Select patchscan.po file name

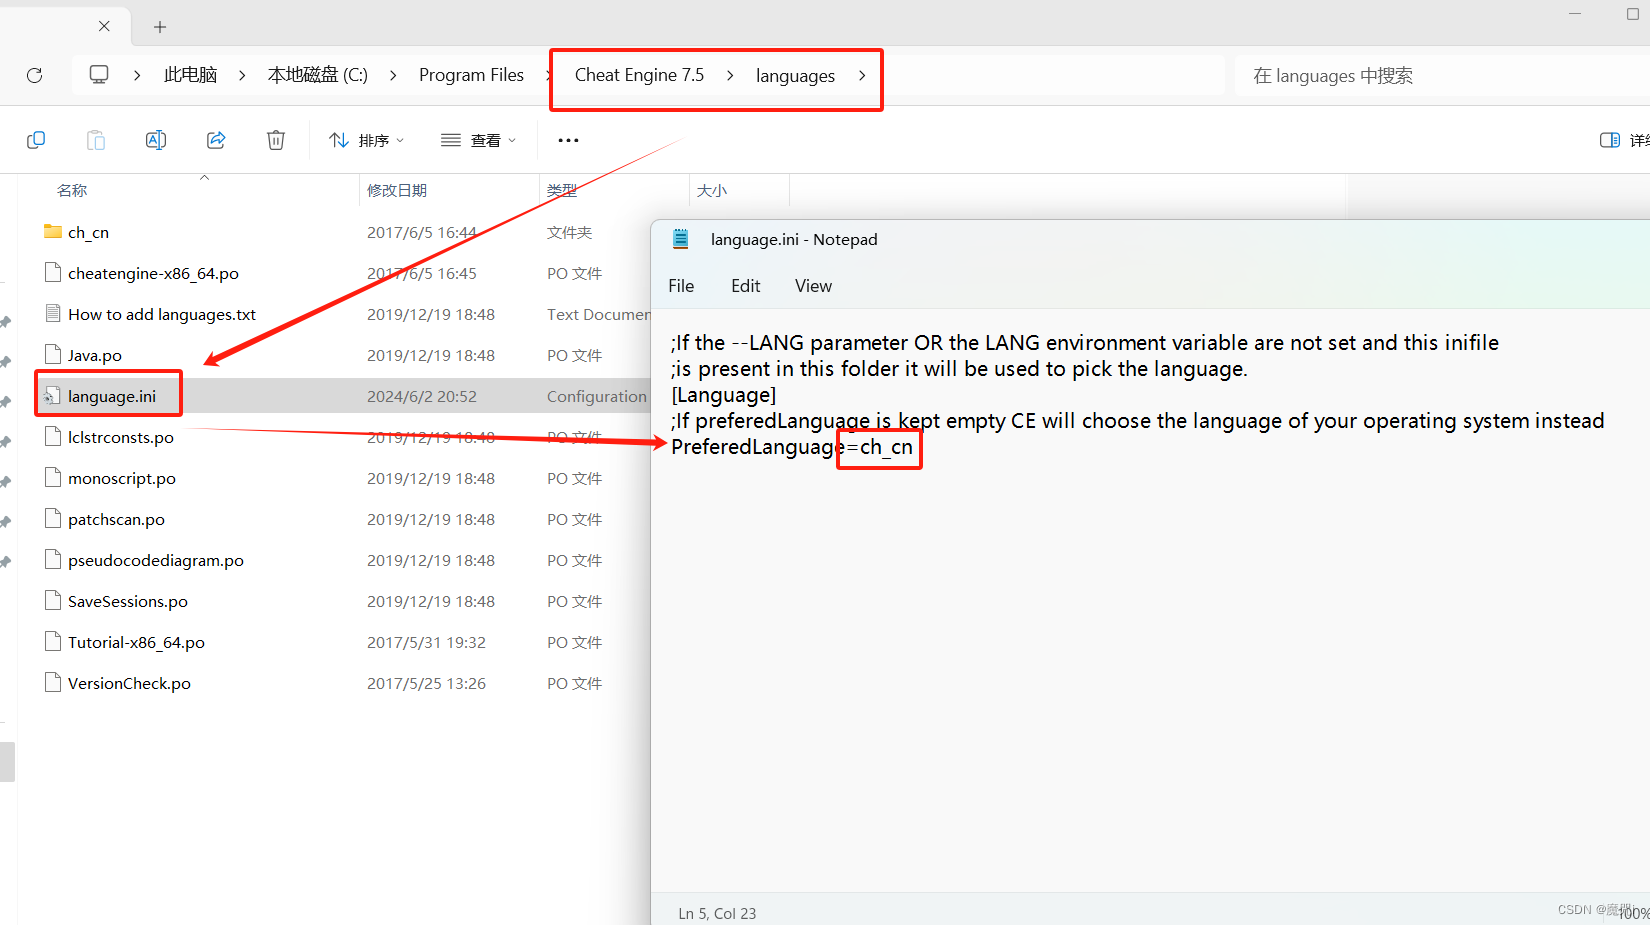pos(116,519)
